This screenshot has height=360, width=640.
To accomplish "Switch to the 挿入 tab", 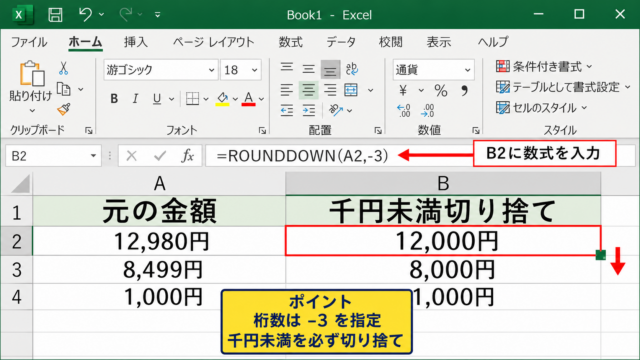I will point(136,42).
